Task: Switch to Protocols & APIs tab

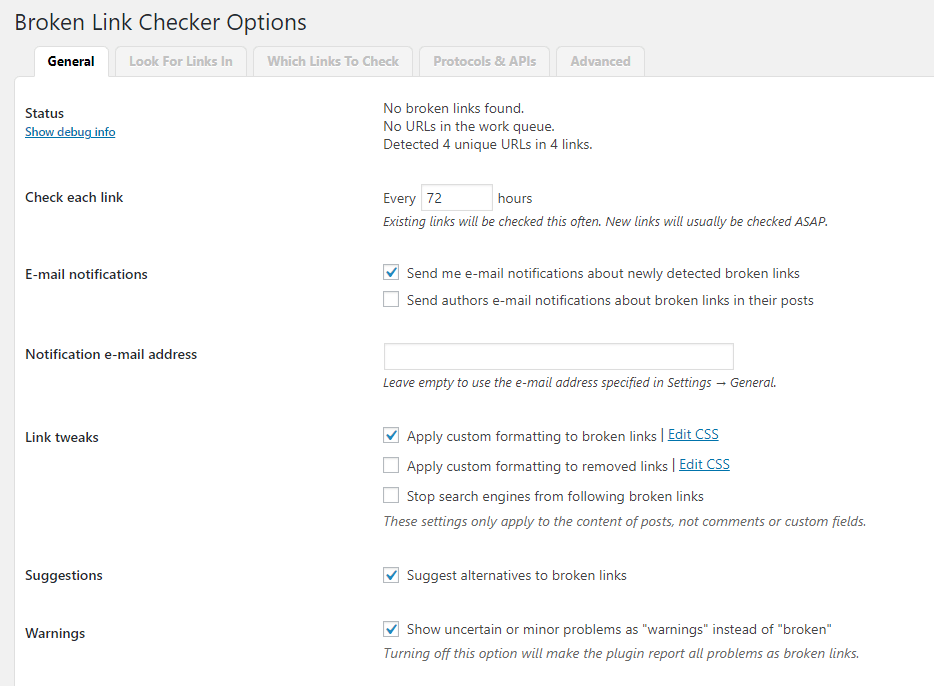Action: click(x=484, y=61)
